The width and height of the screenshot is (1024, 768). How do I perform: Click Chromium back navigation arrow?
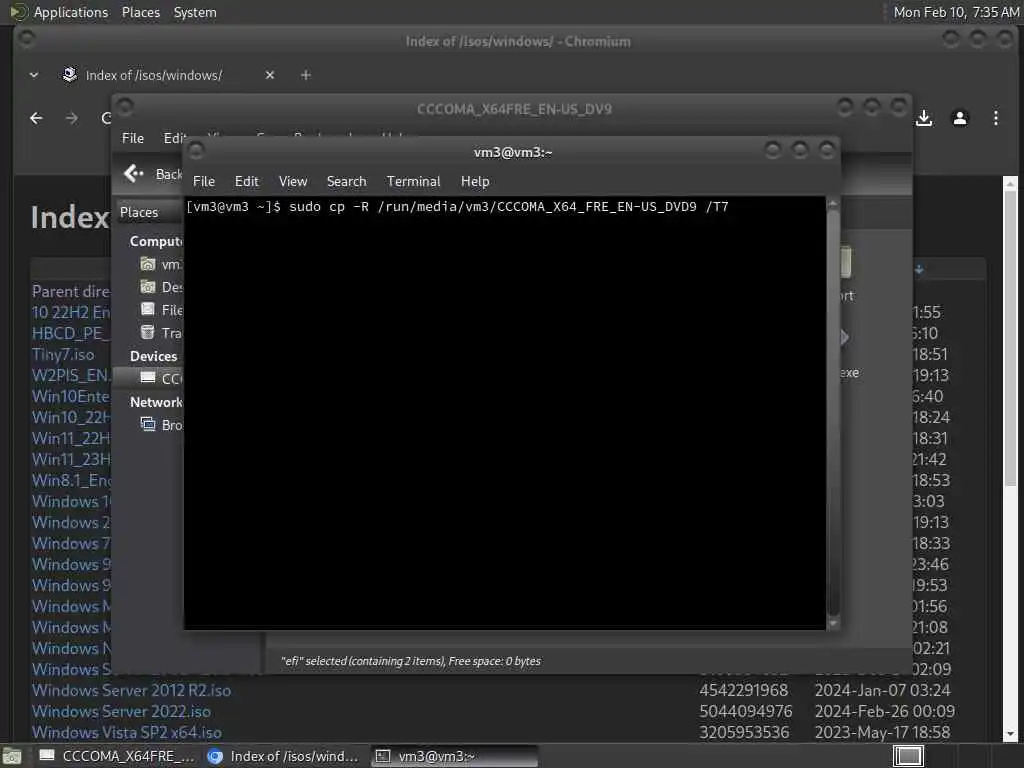tap(37, 118)
